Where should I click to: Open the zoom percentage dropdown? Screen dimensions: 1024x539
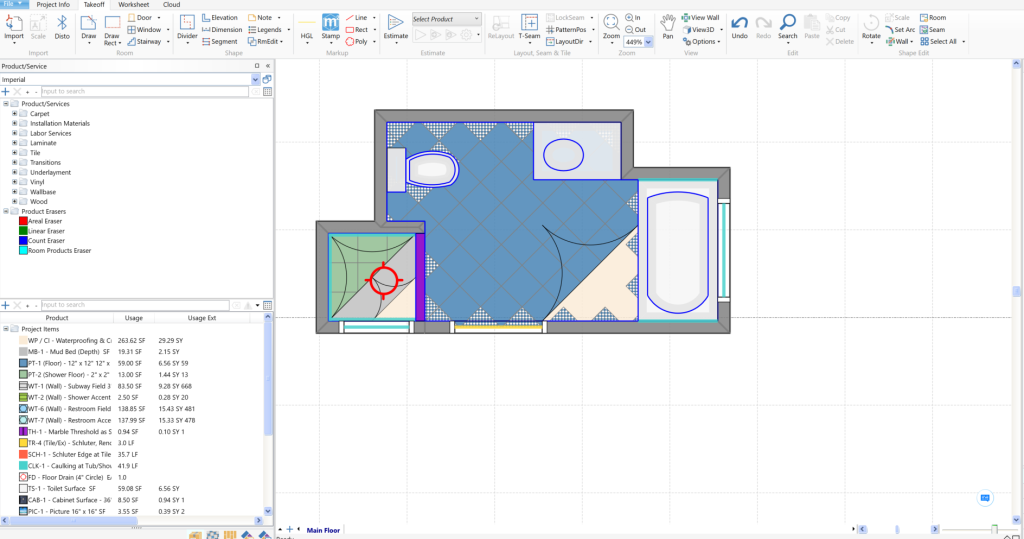click(x=649, y=42)
